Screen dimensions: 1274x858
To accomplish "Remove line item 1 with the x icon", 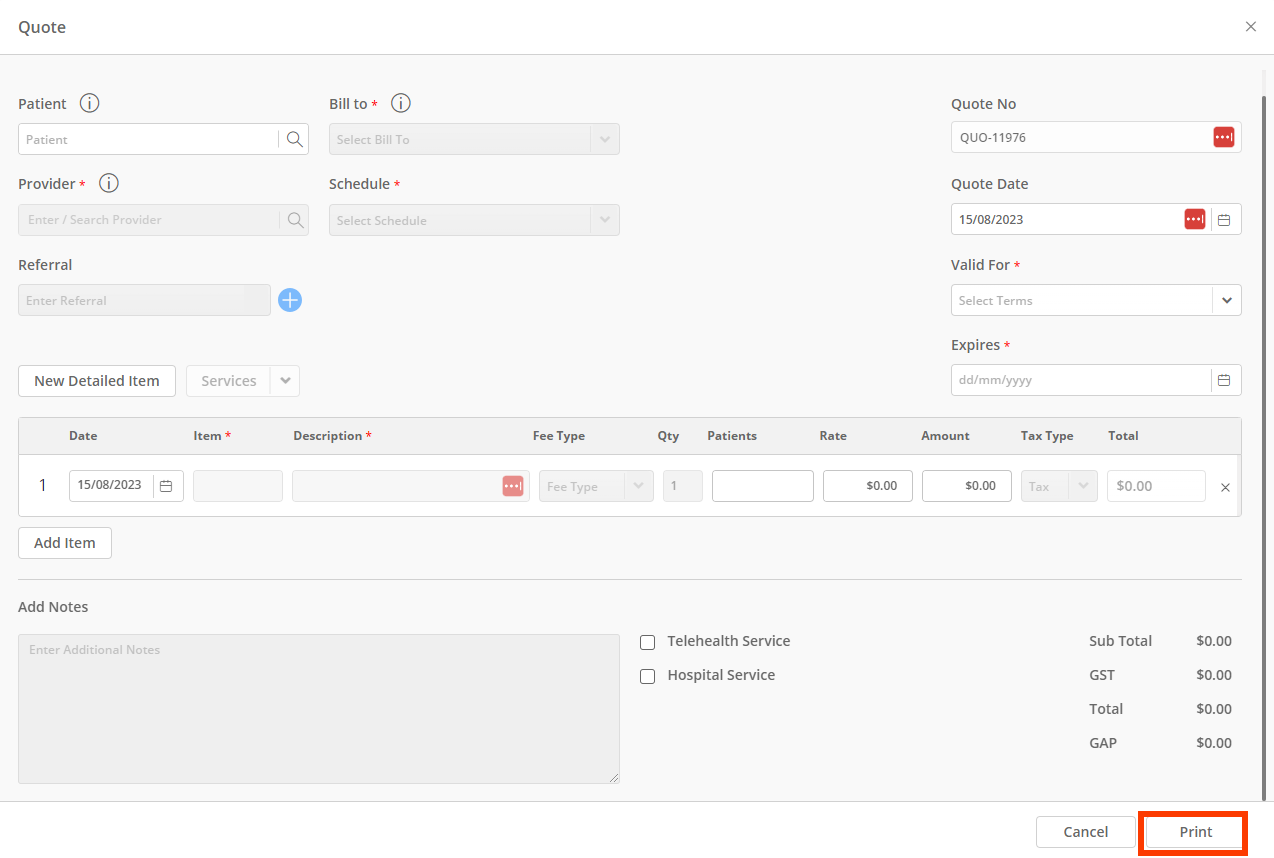I will coord(1225,487).
